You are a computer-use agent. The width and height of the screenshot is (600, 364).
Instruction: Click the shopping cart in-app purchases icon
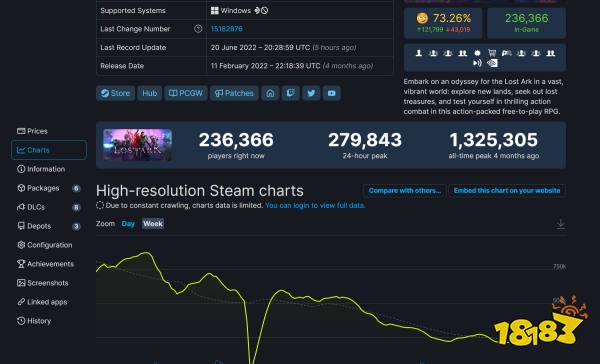[x=492, y=53]
